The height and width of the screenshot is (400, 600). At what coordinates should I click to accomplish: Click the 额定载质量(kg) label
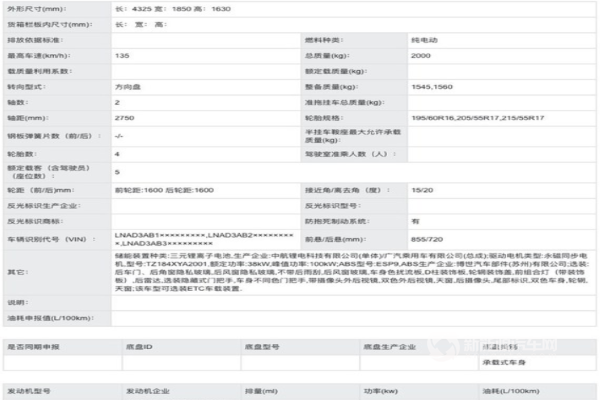pos(336,72)
